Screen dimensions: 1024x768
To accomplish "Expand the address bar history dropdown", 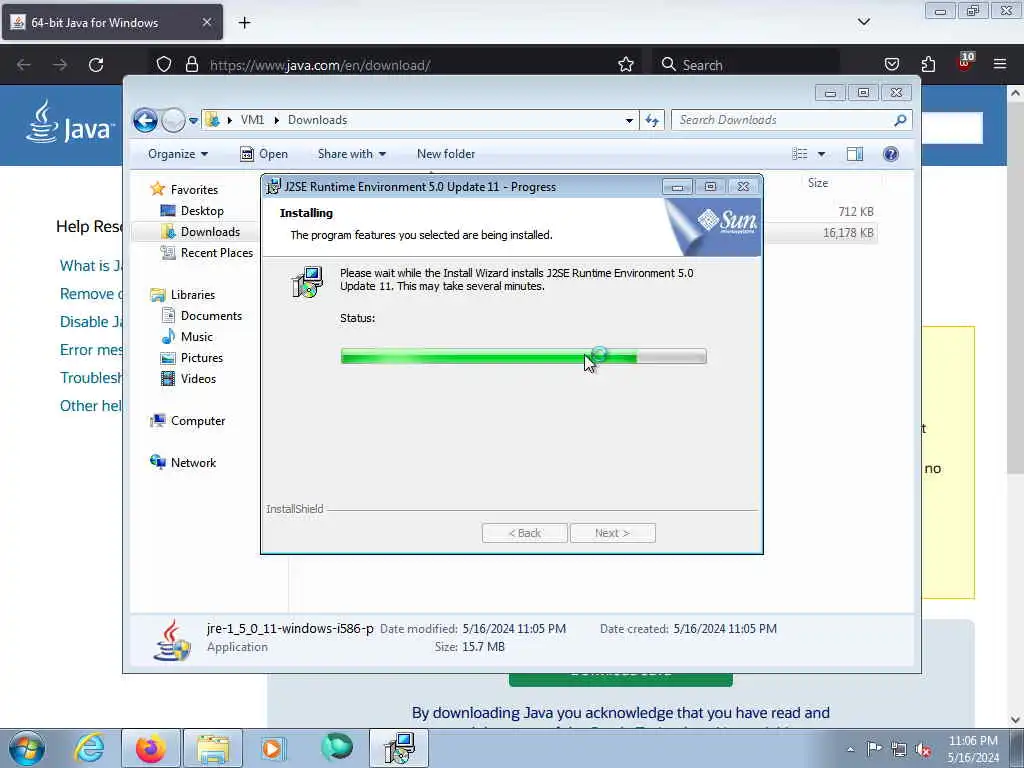I will (x=629, y=120).
